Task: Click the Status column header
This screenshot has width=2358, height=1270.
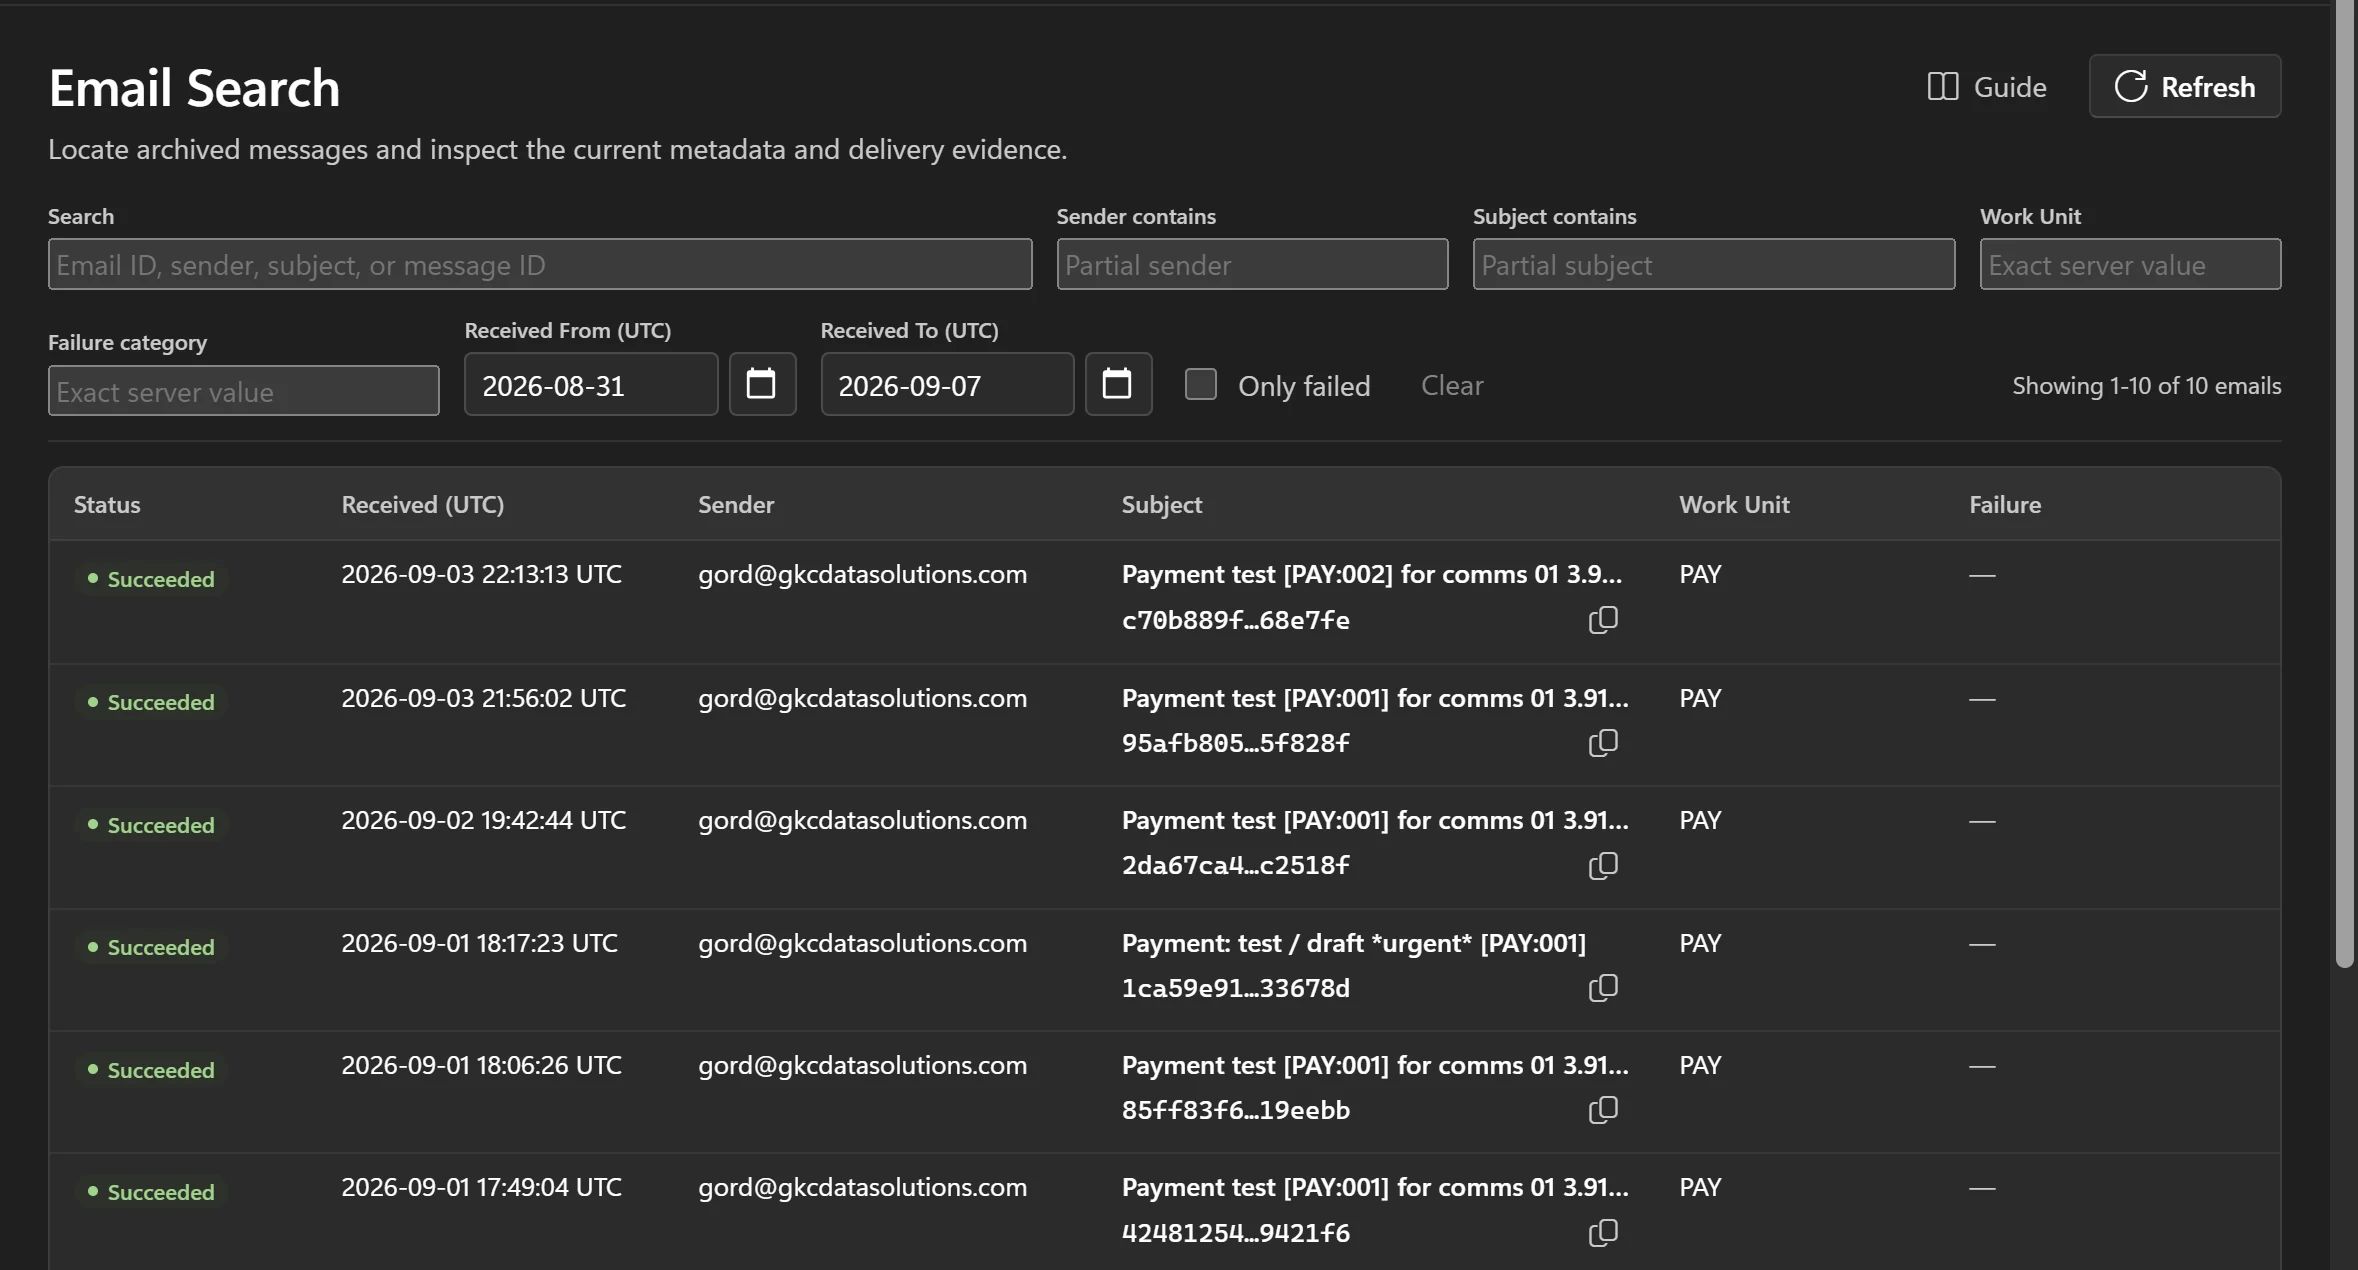Action: [107, 505]
